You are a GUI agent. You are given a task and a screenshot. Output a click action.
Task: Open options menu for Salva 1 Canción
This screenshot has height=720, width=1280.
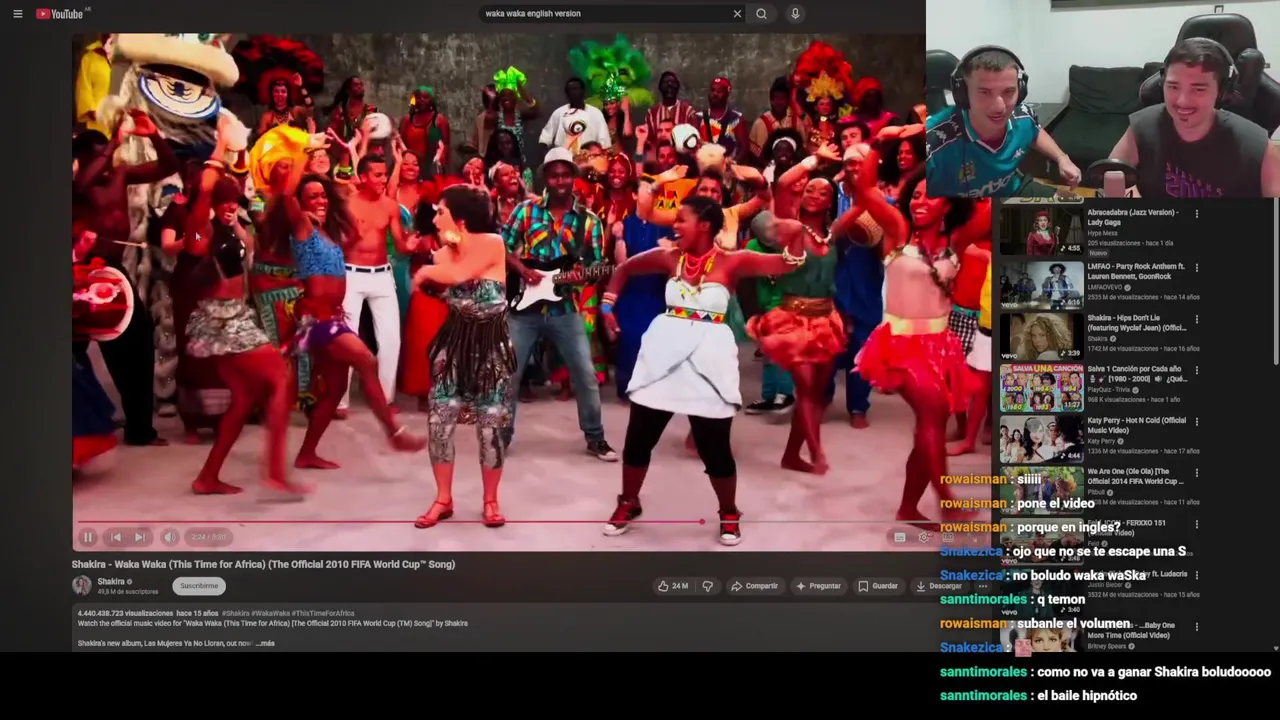pos(1196,370)
